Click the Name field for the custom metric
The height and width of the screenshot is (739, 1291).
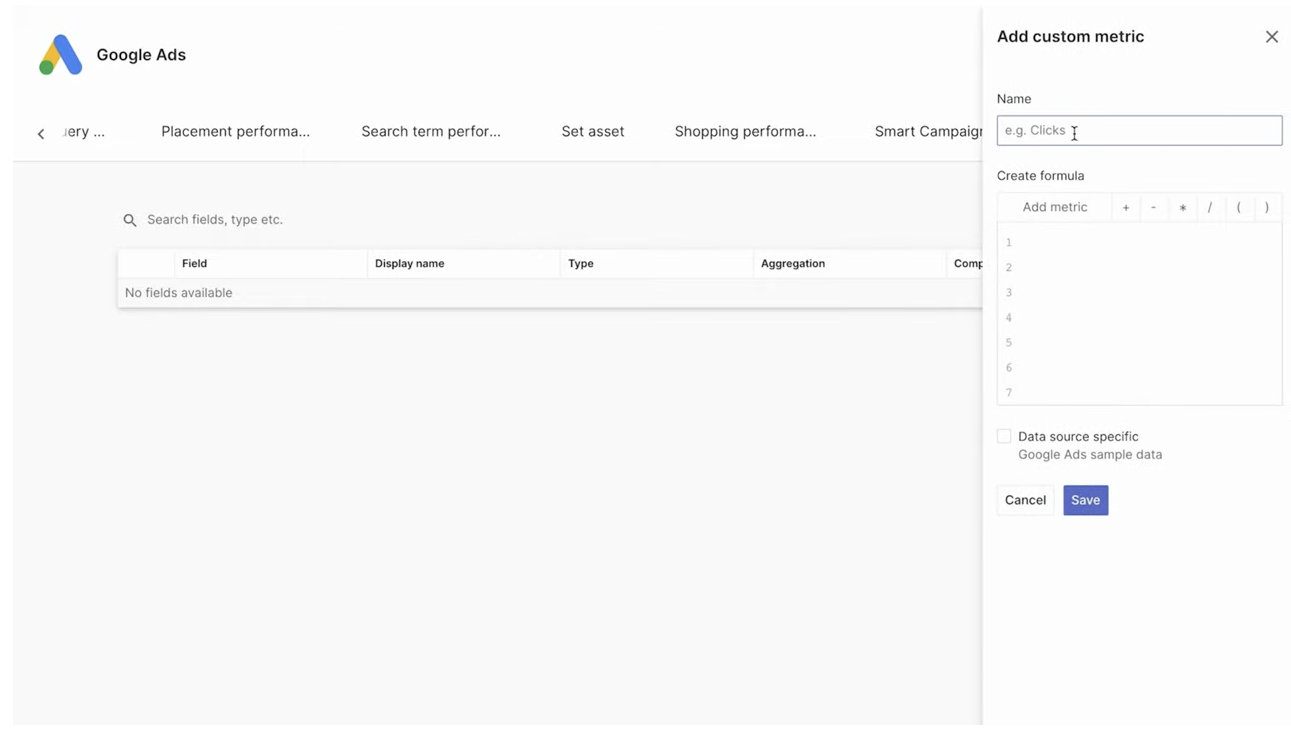1139,130
